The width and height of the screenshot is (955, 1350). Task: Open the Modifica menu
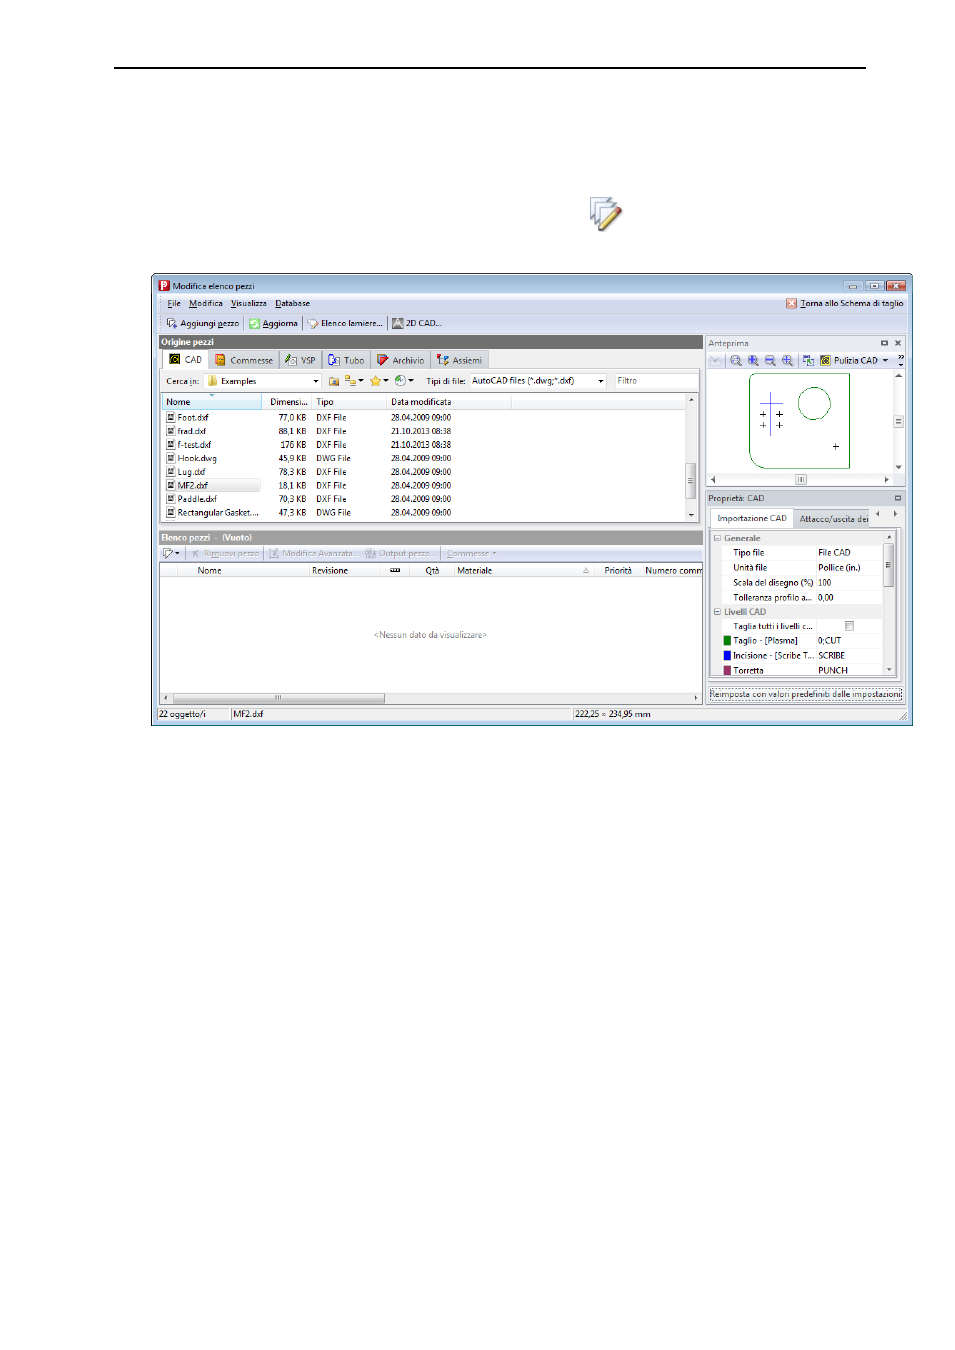206,303
